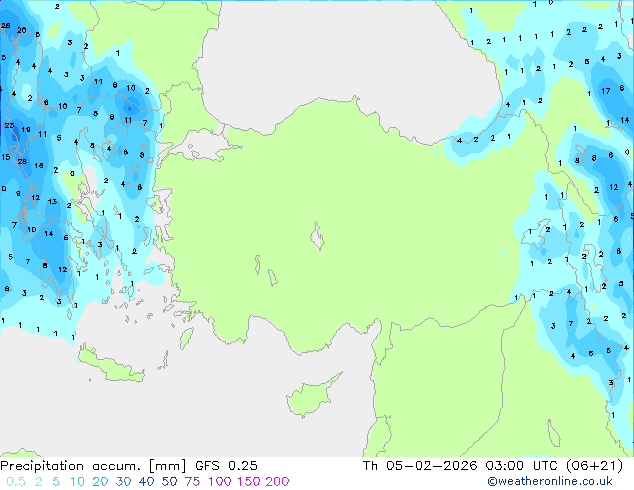Image resolution: width=634 pixels, height=490 pixels.
Task: Click the '(06+21)' forecast run label
Action: [594, 466]
